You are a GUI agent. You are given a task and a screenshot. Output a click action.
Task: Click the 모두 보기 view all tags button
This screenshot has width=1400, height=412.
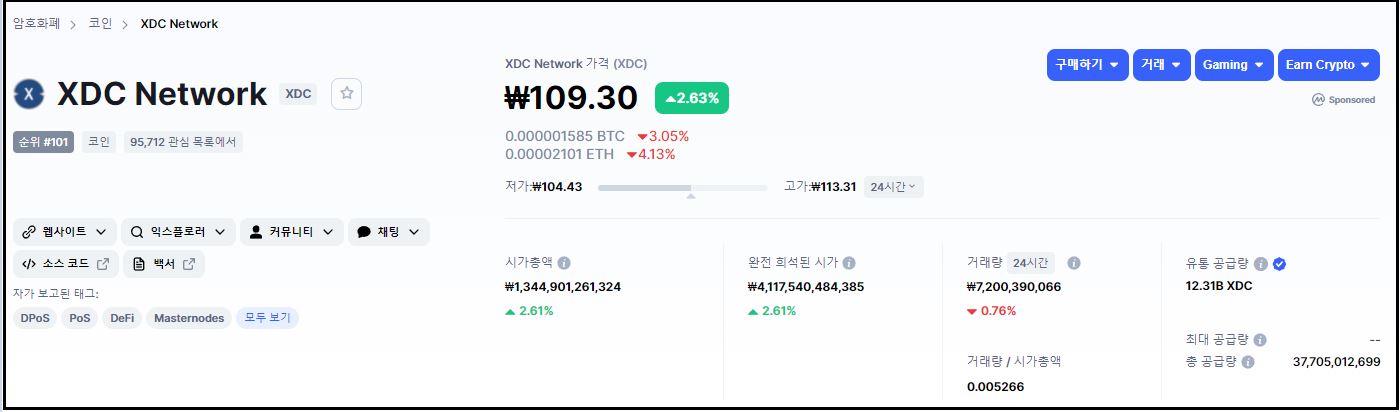(x=267, y=318)
